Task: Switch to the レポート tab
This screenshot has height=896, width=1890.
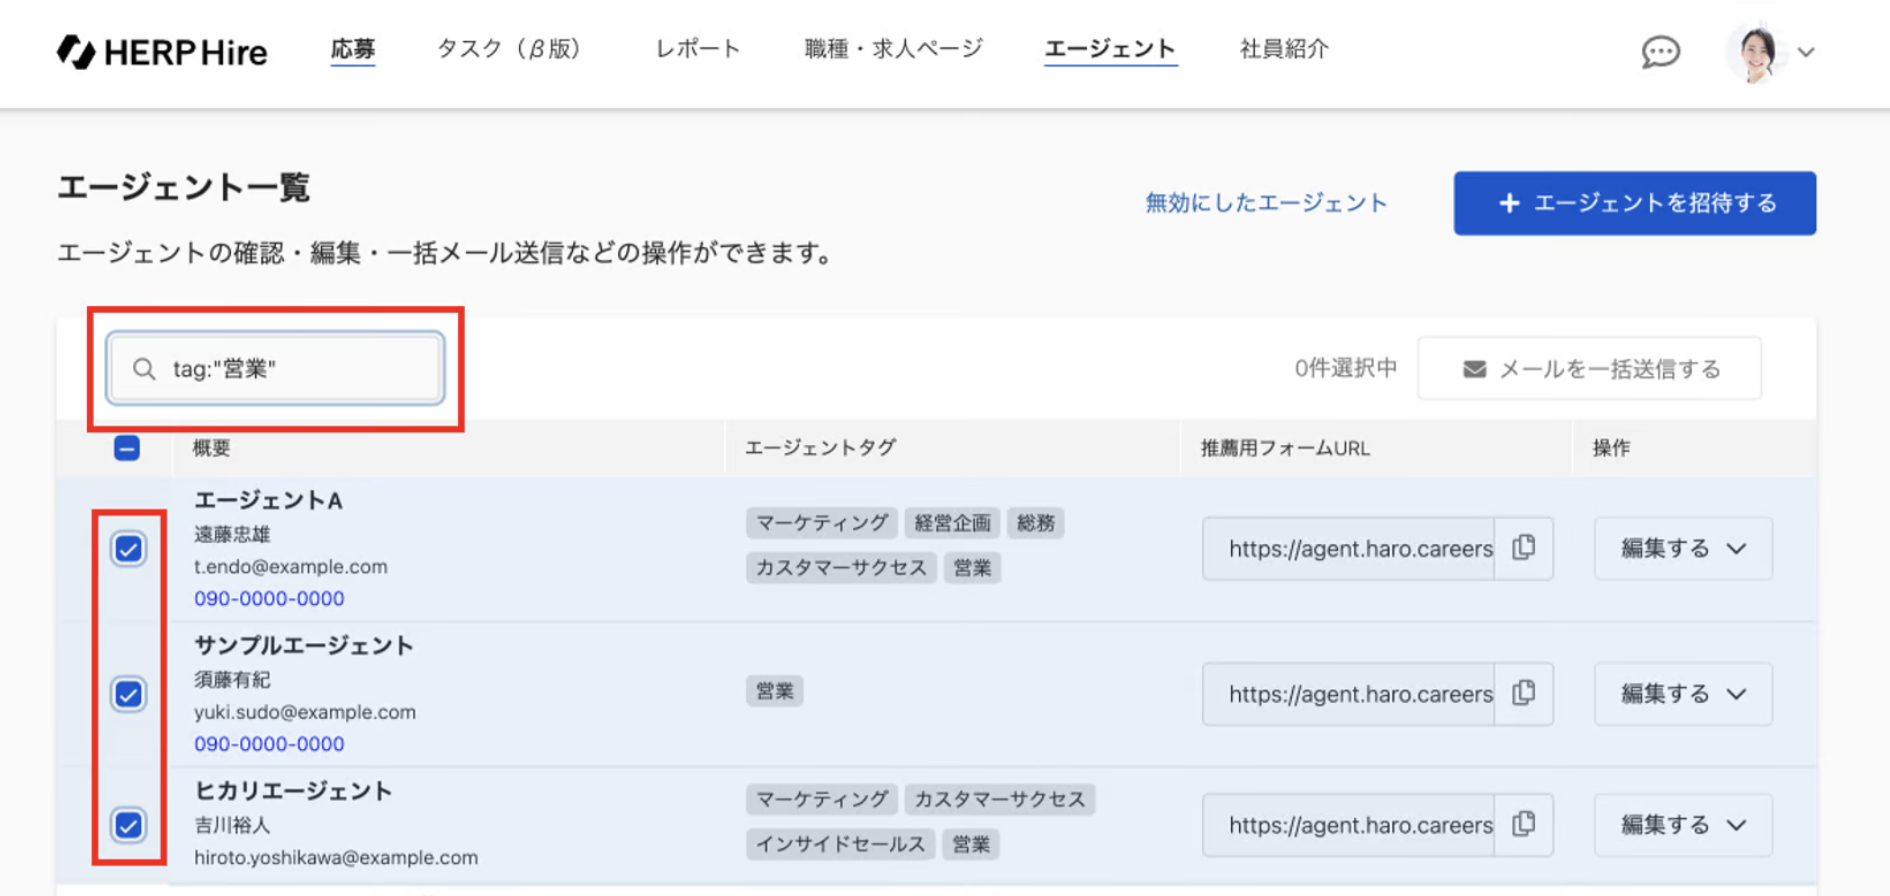Action: coord(697,49)
